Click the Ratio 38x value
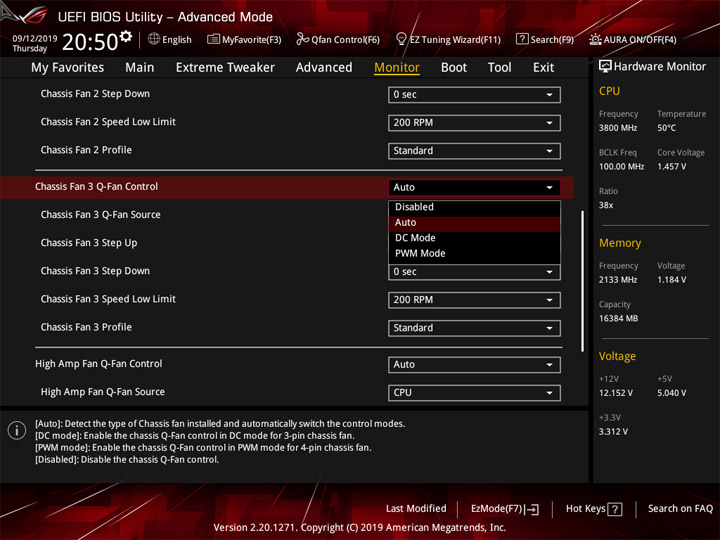This screenshot has width=720, height=540. pos(606,206)
